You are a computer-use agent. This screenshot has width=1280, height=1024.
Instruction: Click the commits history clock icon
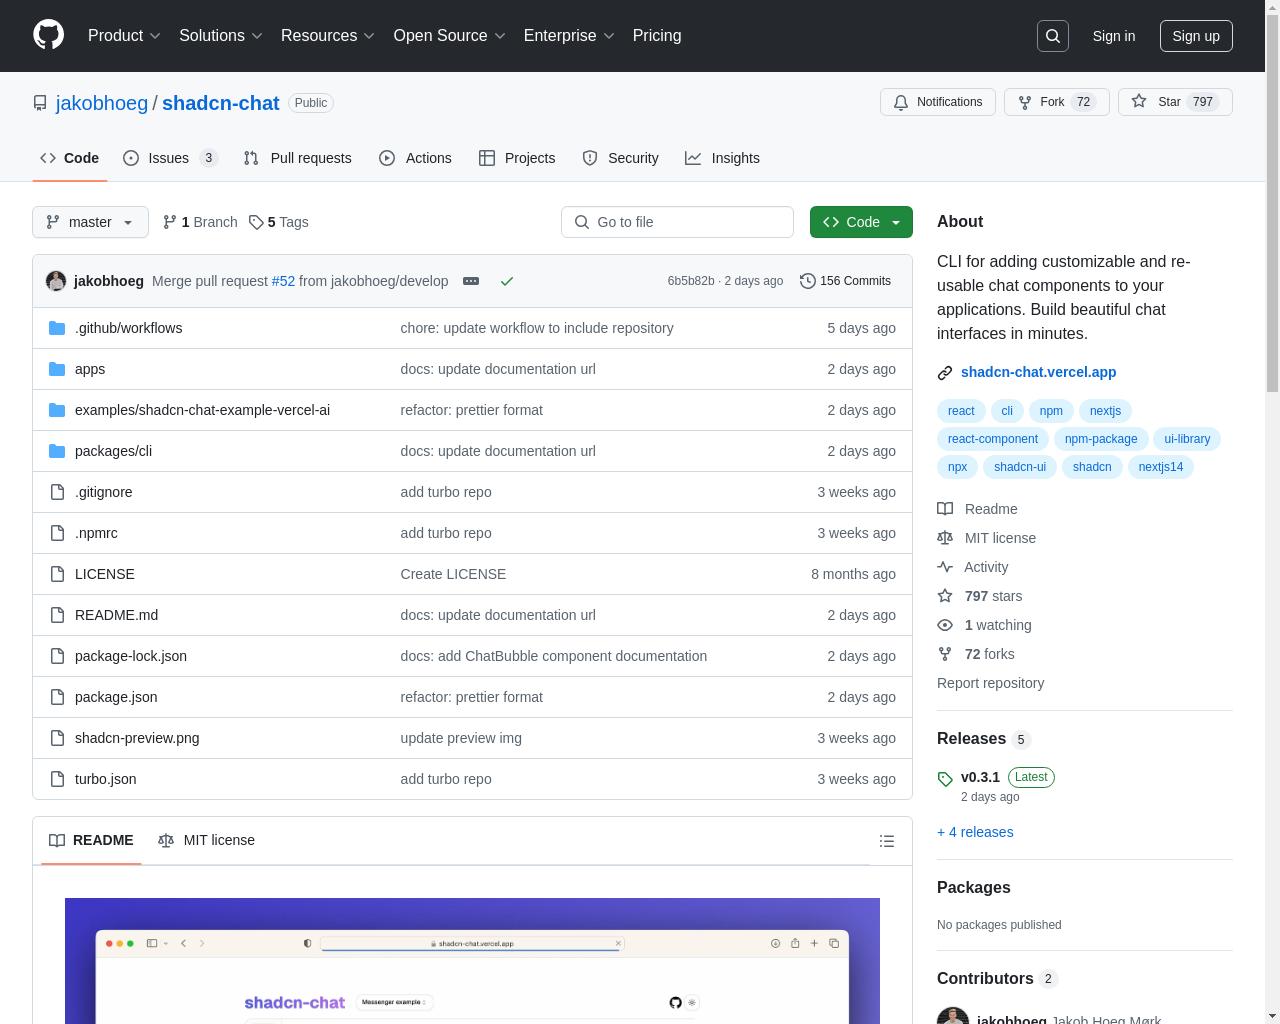808,281
